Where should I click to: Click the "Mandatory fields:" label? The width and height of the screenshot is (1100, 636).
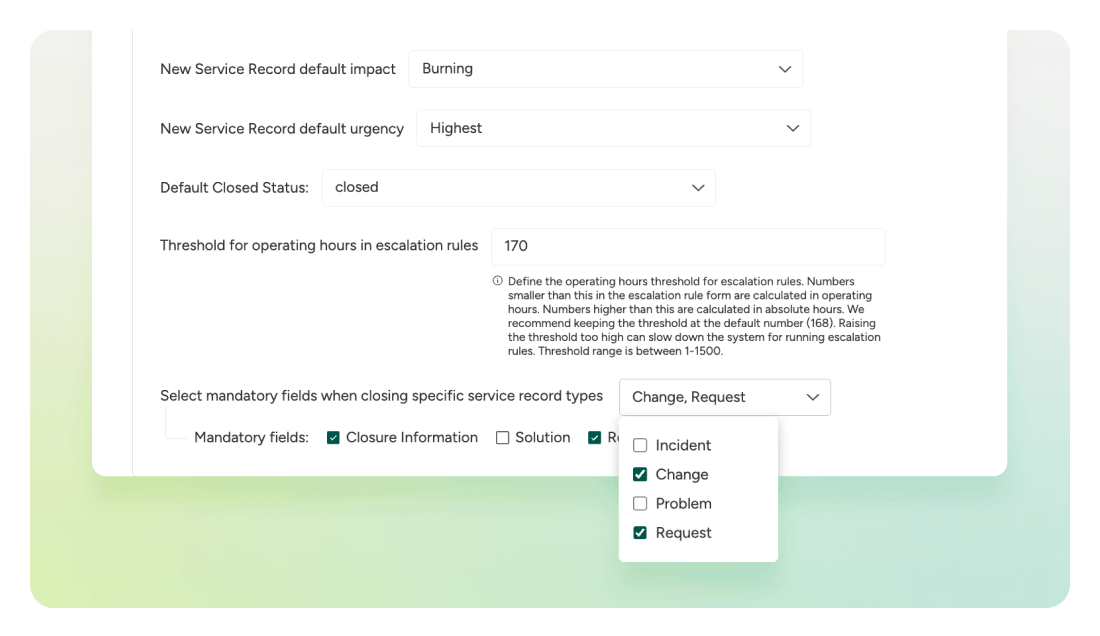pos(251,438)
